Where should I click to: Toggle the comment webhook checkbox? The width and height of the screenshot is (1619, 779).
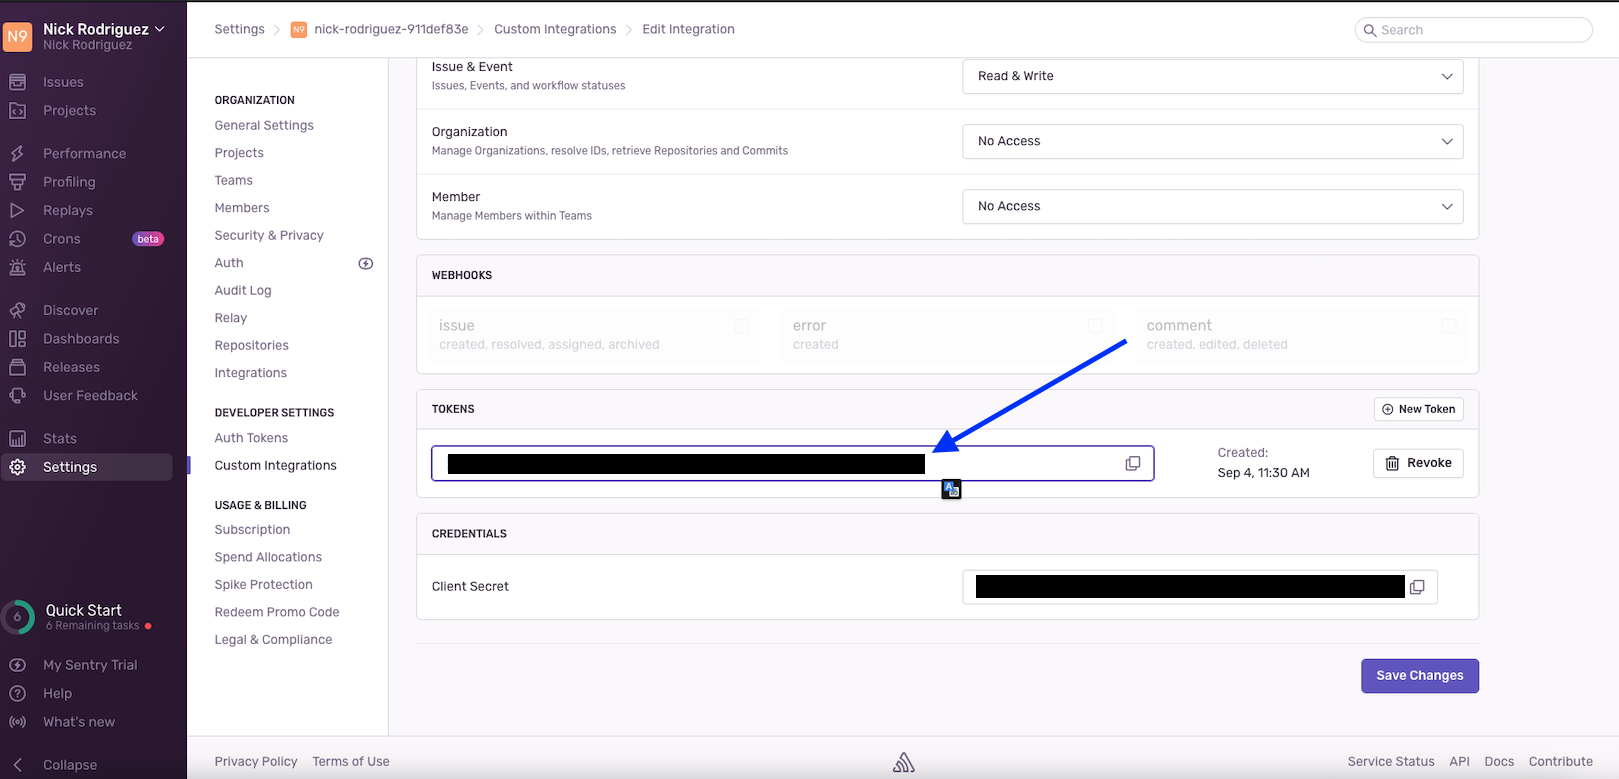pos(1449,326)
